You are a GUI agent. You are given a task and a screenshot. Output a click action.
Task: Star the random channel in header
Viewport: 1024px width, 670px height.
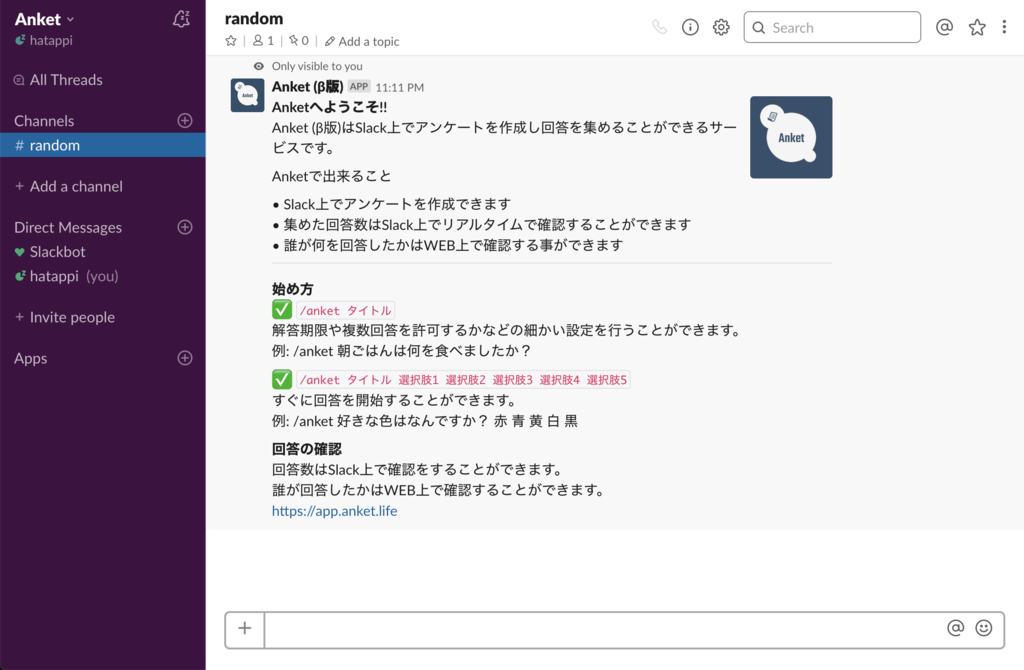(x=231, y=41)
